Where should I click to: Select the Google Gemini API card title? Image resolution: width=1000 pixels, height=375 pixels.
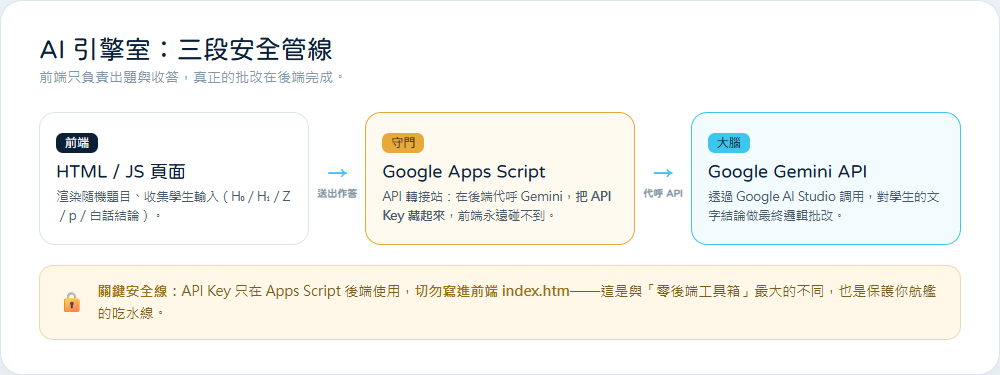pyautogui.click(x=787, y=172)
